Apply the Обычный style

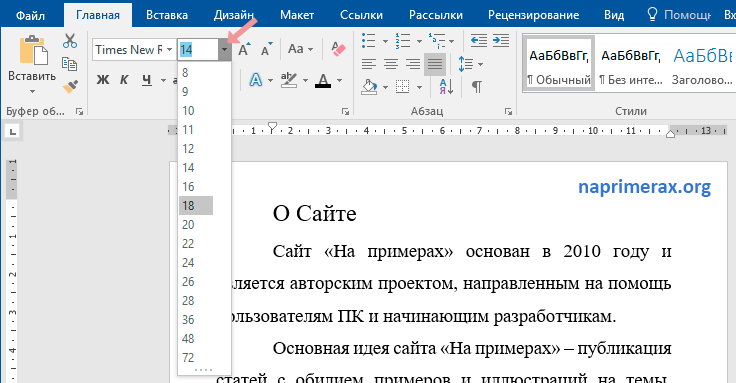559,63
